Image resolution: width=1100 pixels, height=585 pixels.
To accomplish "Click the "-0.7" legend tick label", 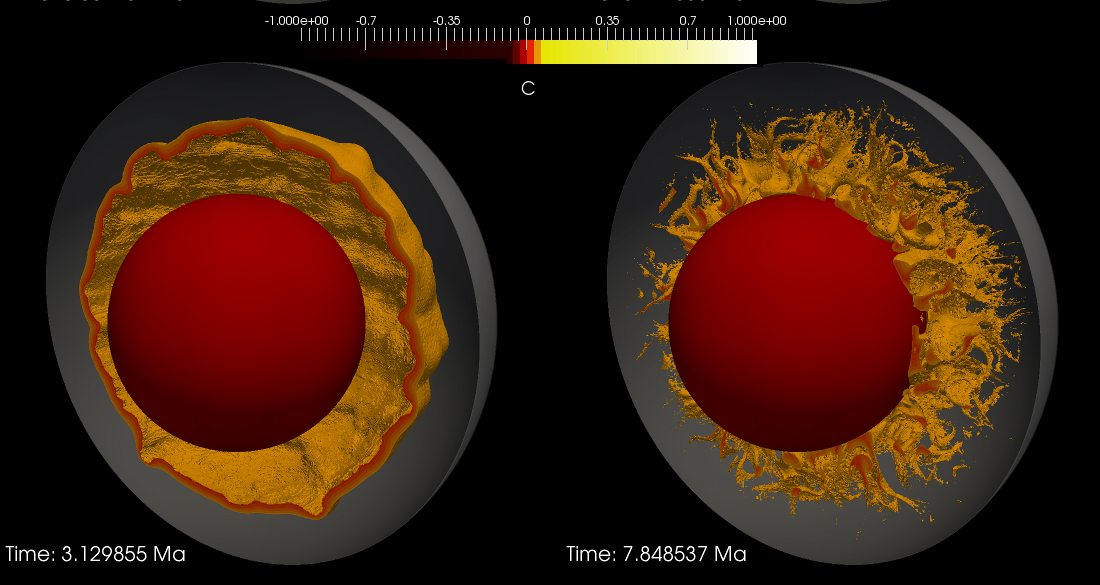I will (x=365, y=21).
